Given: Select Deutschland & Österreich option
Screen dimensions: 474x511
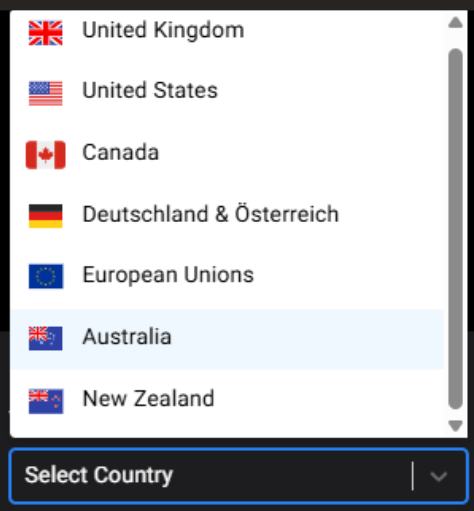Looking at the screenshot, I should (227, 215).
